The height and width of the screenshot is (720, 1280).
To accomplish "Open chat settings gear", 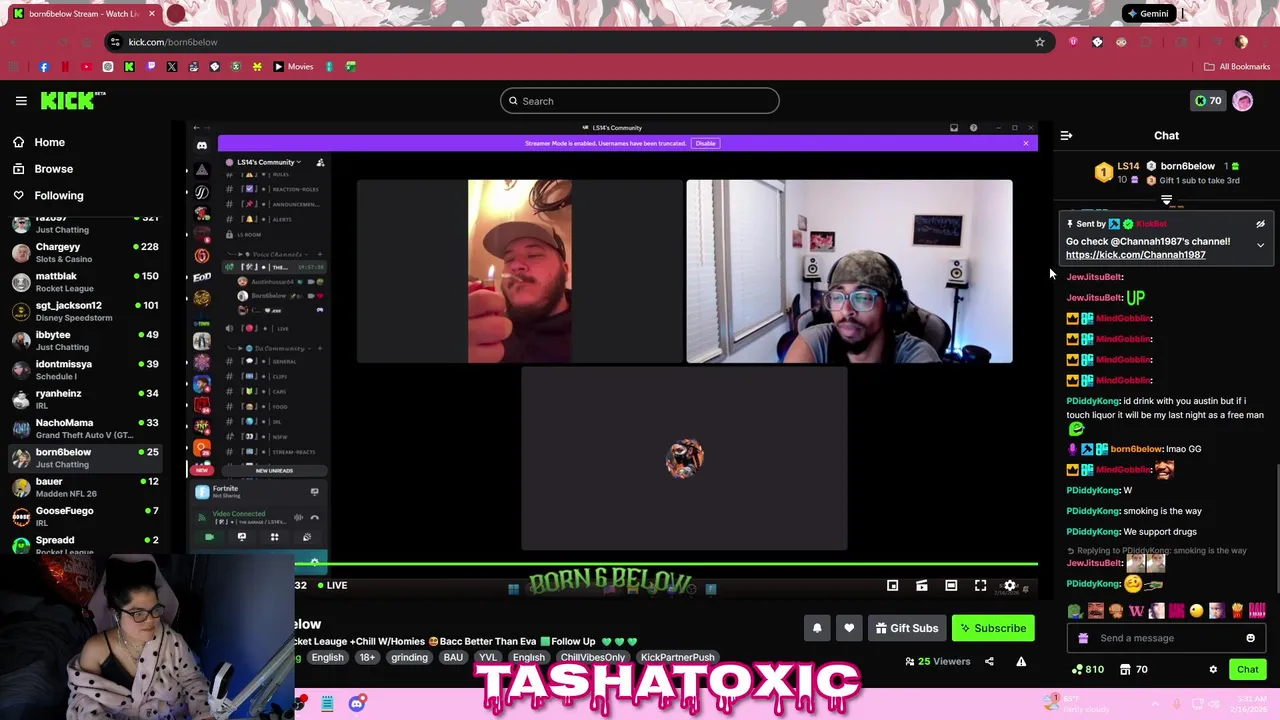I will tap(1213, 670).
